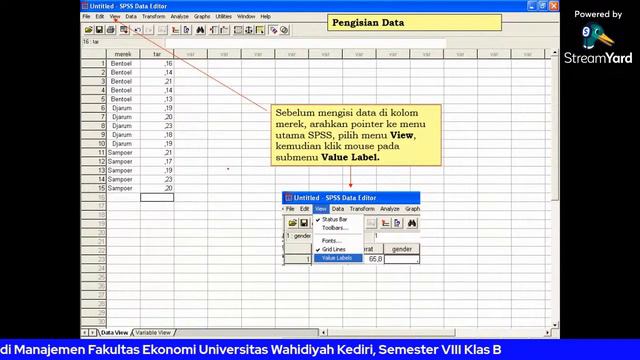Open the Window menu
The image size is (640, 360).
coord(246,16)
